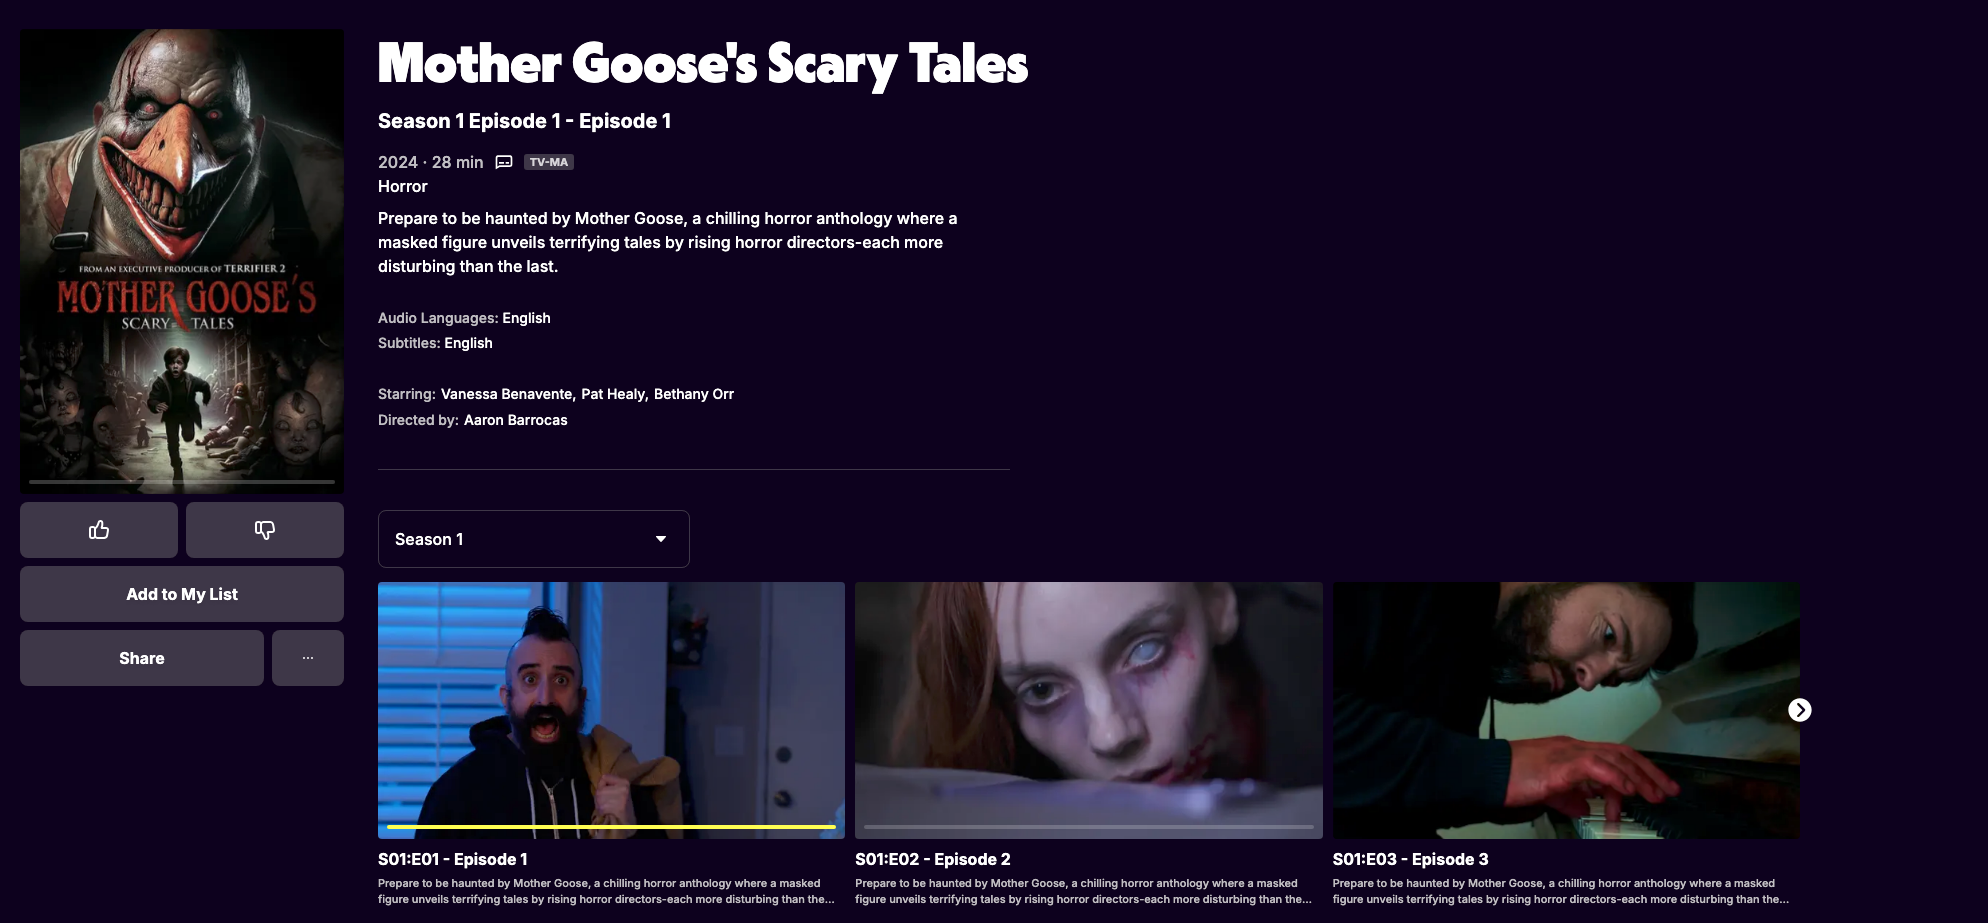Open the three-dot more options button

point(308,658)
